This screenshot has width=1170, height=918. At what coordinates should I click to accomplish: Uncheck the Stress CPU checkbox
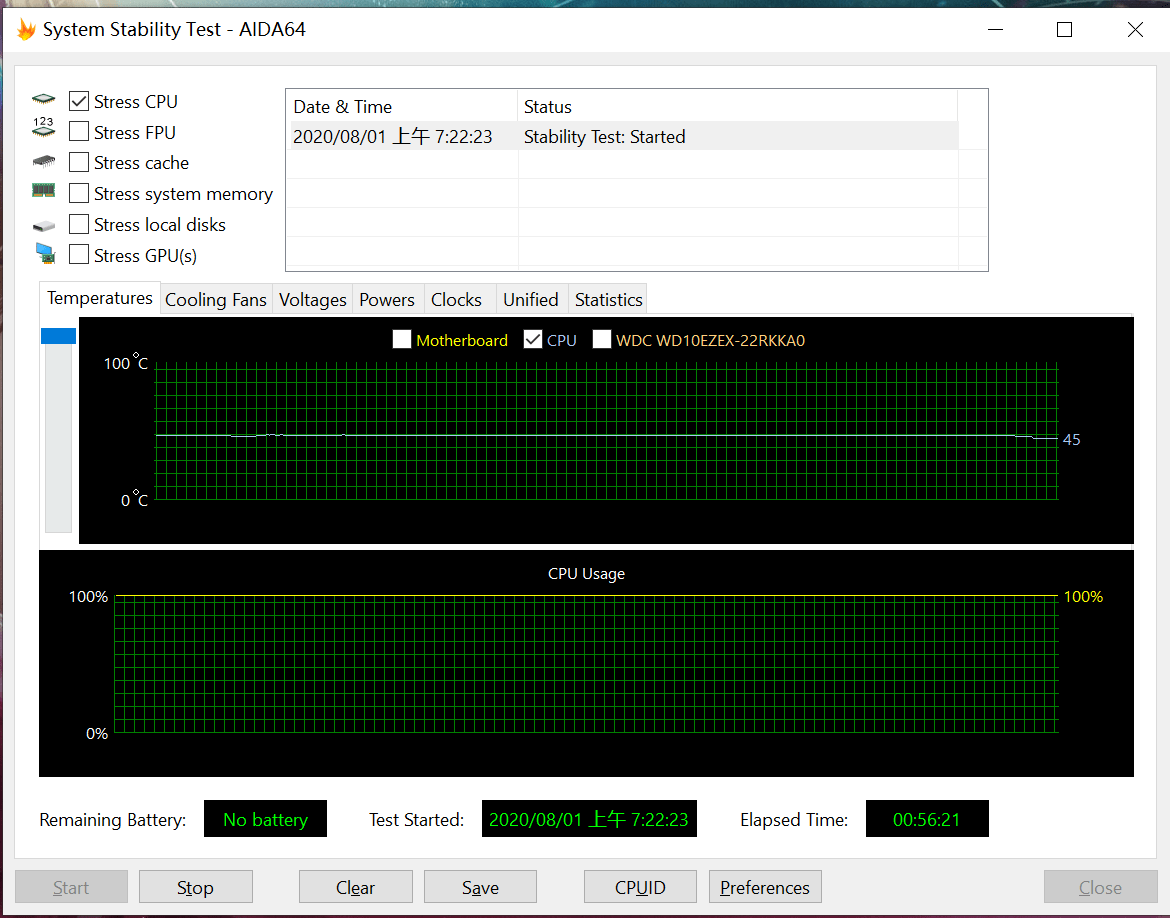pos(78,101)
